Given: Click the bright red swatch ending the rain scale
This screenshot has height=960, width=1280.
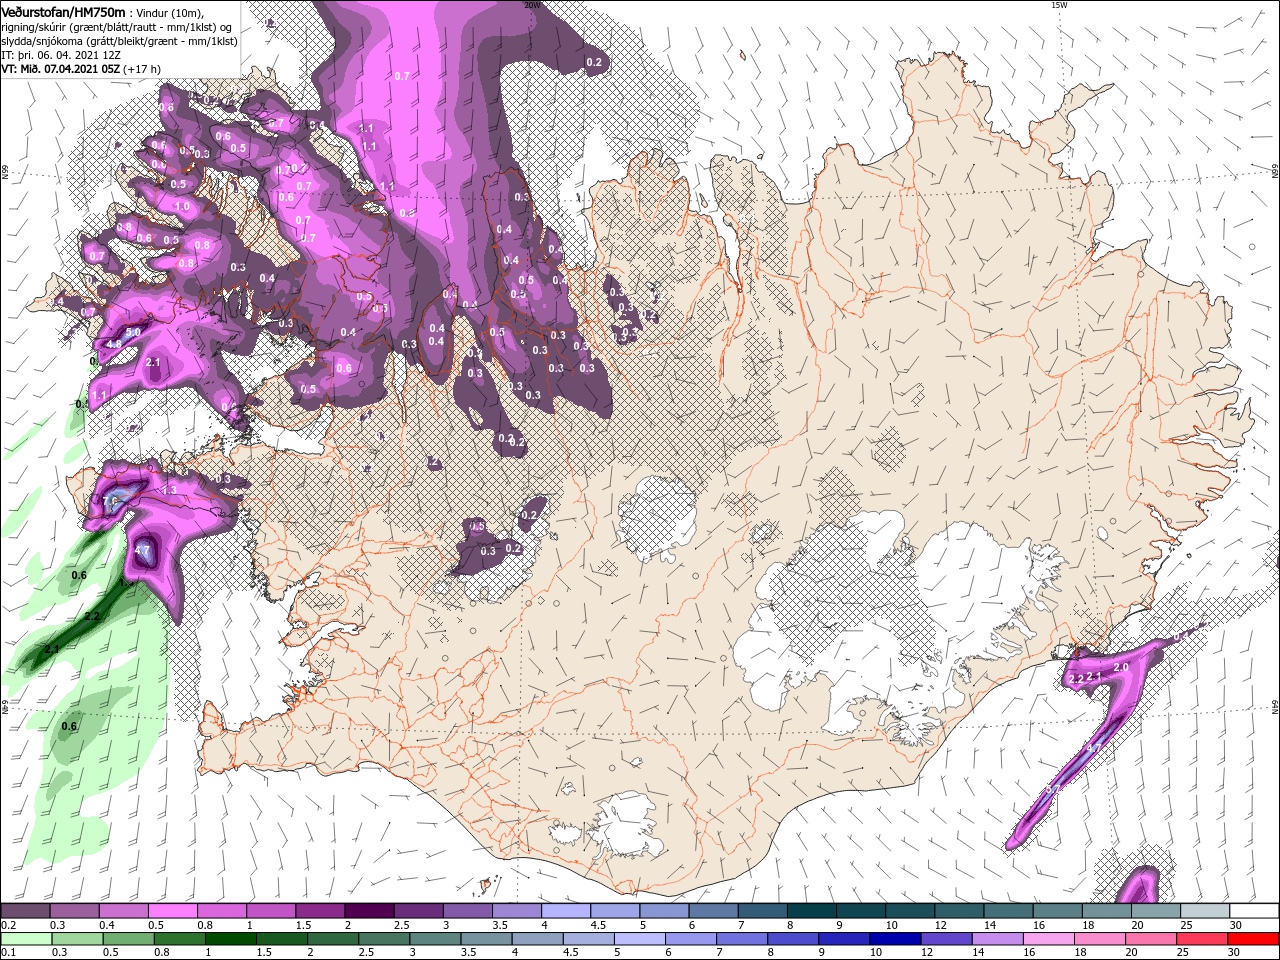Looking at the screenshot, I should click(x=1255, y=939).
